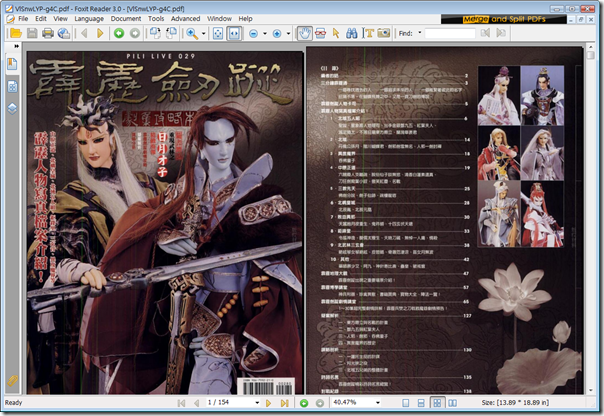Select the Hand tool
604x416 pixels.
pyautogui.click(x=305, y=33)
